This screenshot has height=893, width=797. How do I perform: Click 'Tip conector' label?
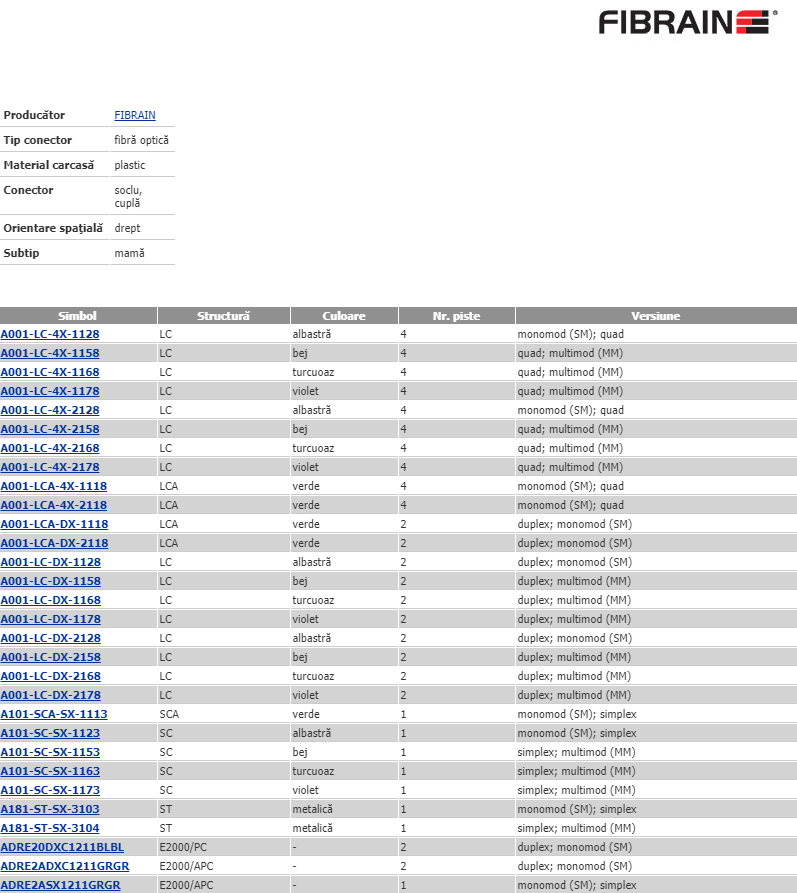[x=38, y=140]
